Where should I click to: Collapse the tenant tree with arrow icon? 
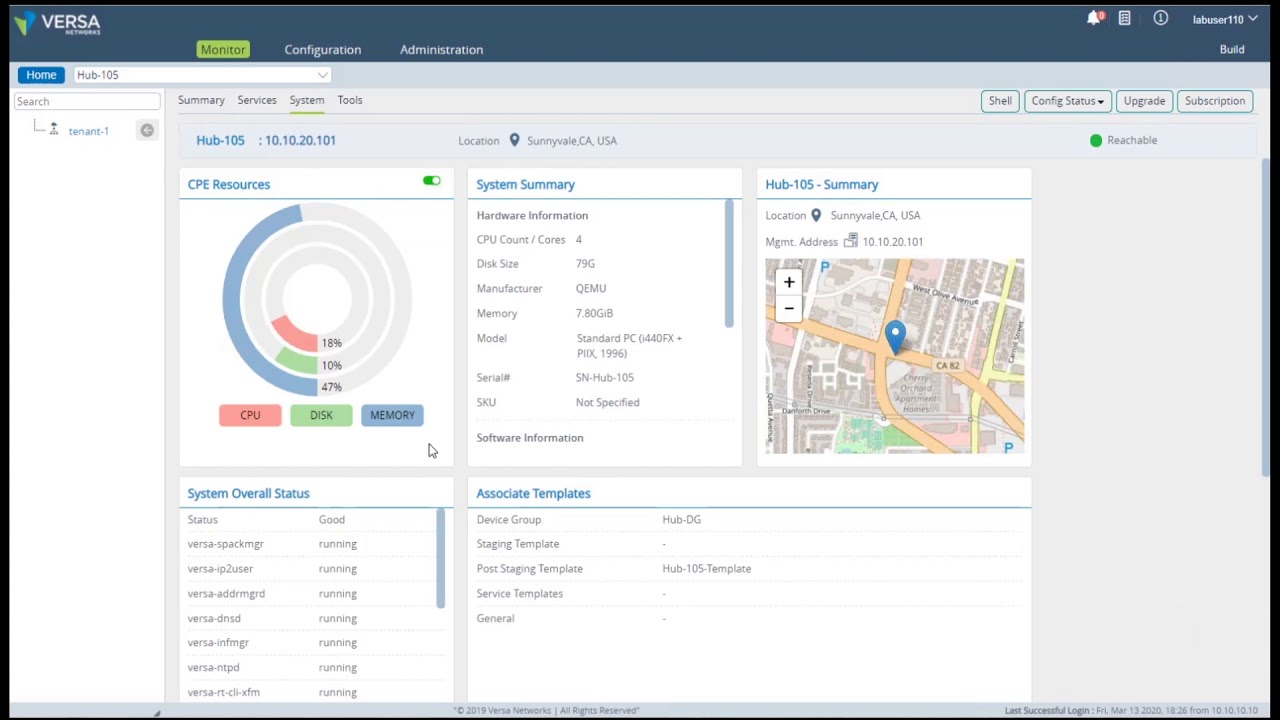coord(147,130)
